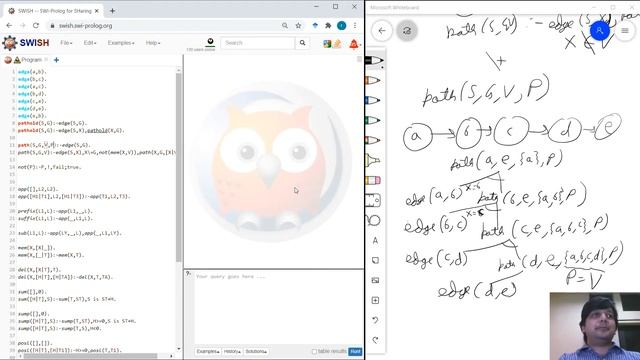Image resolution: width=640 pixels, height=360 pixels.
Task: Open Chrome three-dot menu
Action: pyautogui.click(x=355, y=25)
